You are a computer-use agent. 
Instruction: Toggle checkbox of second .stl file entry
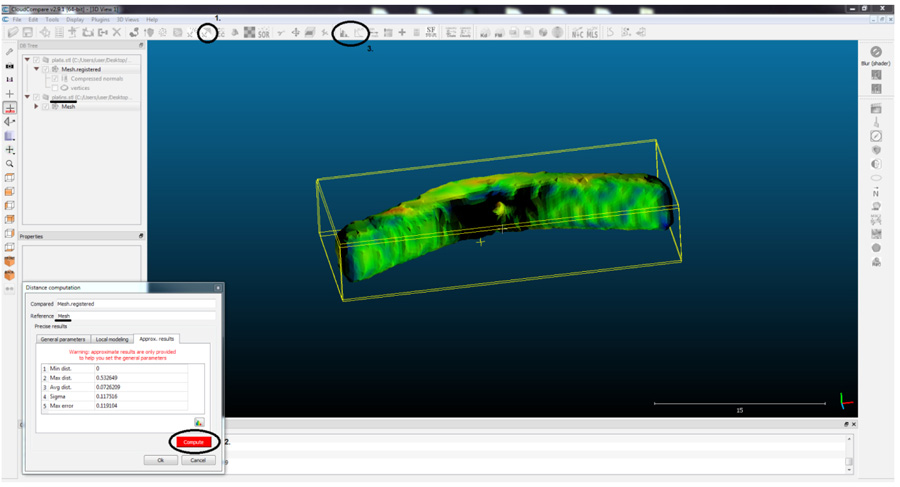click(37, 97)
